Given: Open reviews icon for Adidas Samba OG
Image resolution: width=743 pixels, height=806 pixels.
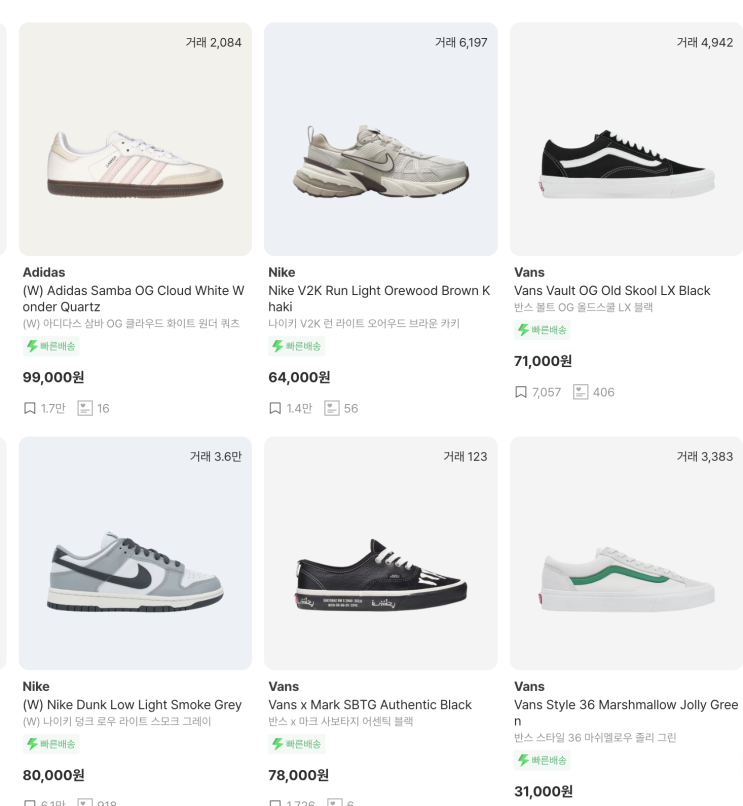Looking at the screenshot, I should click(85, 408).
